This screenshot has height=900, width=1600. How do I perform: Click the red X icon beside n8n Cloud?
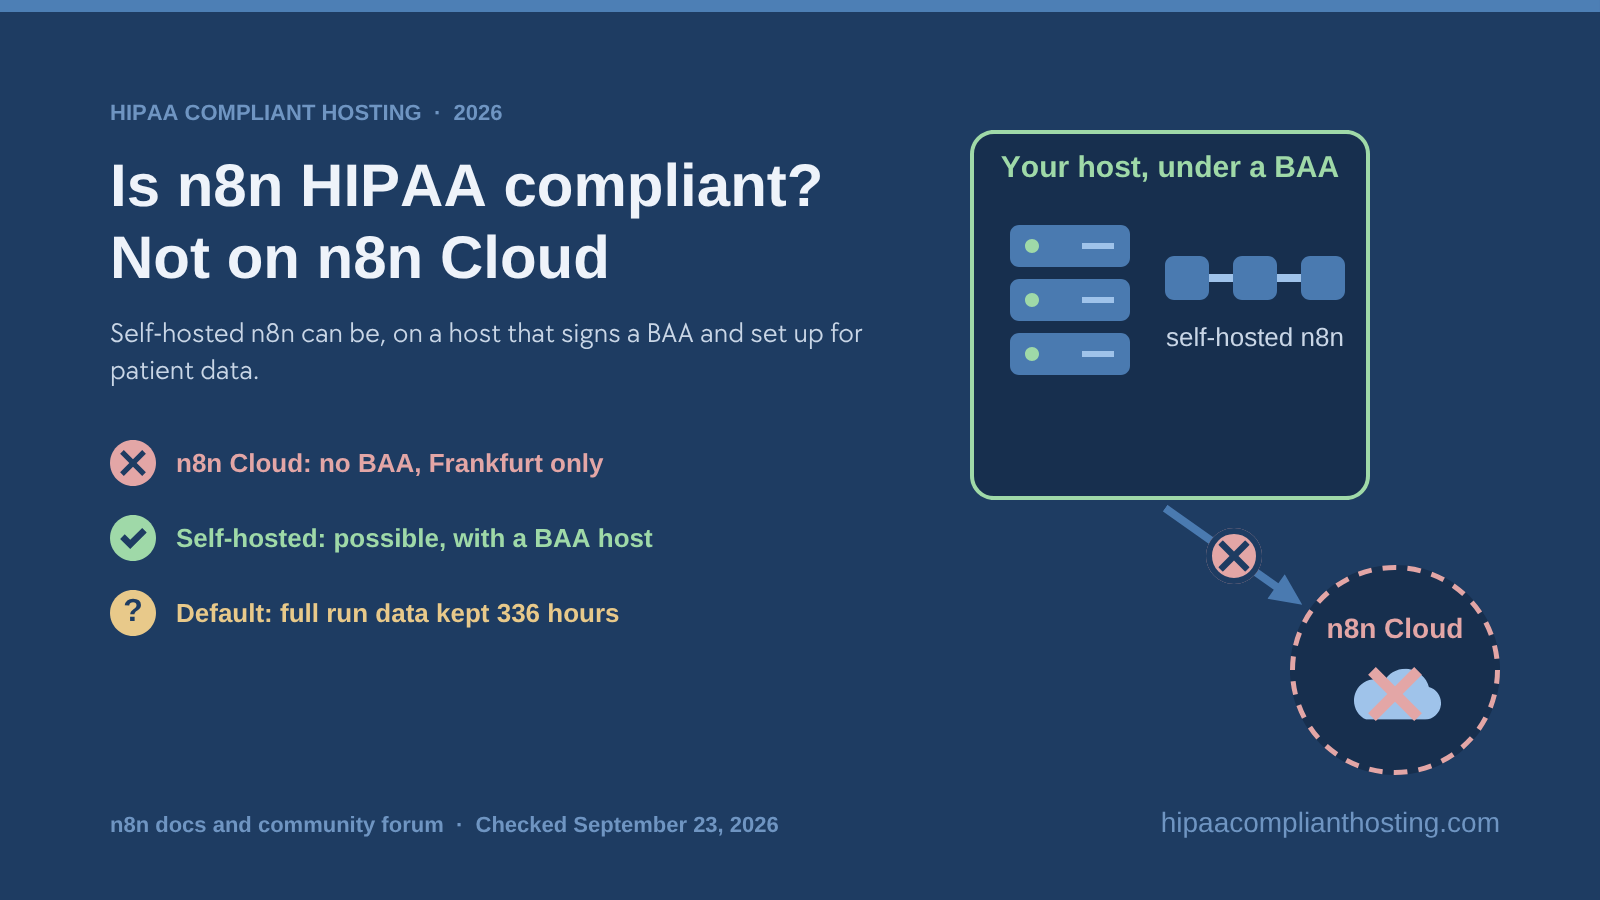tap(133, 463)
